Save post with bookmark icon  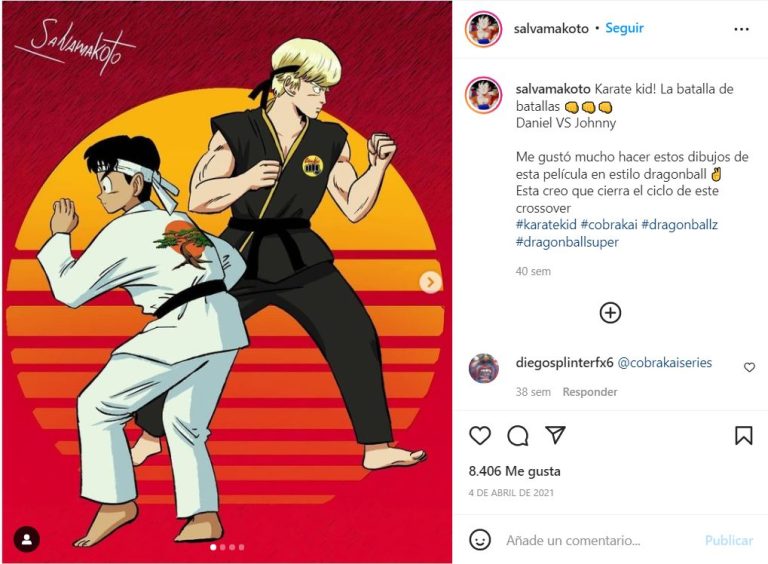[744, 435]
